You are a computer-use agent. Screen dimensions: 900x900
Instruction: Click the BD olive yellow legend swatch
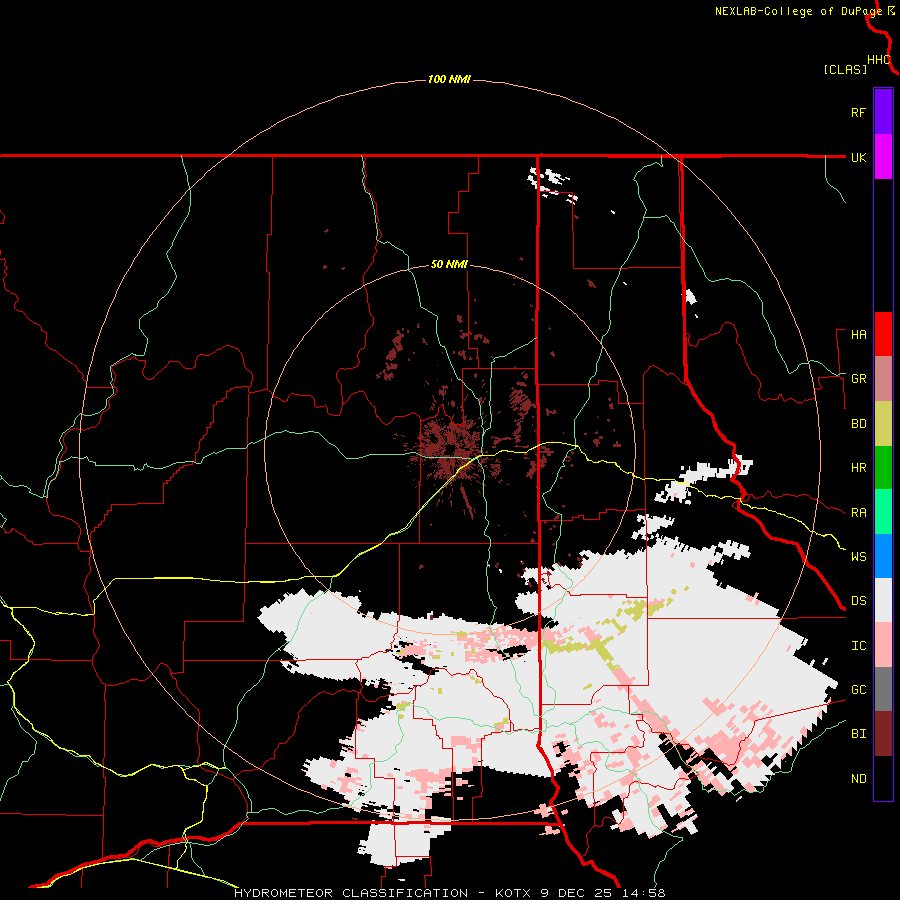pos(883,423)
